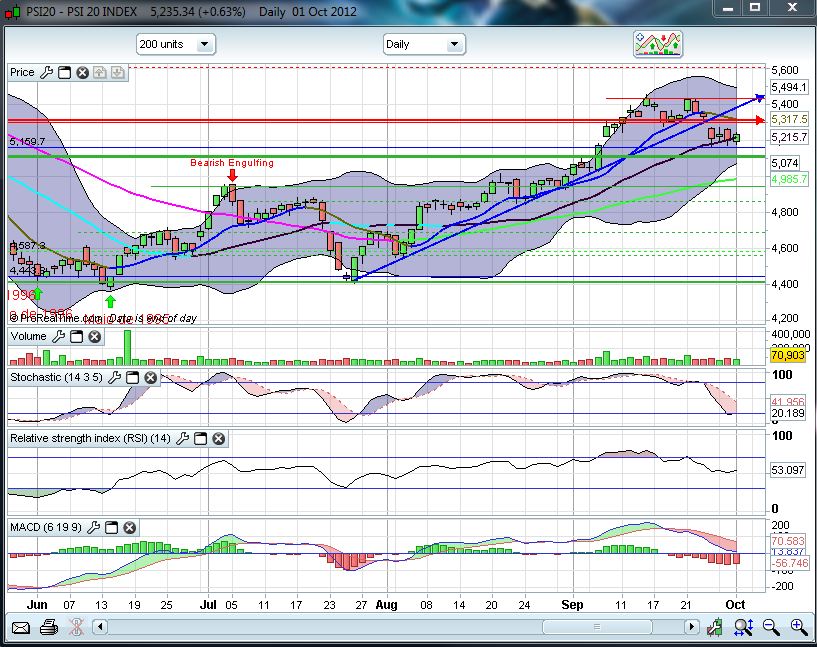
Task: Open RSI indicator settings wrench
Action: 183,439
